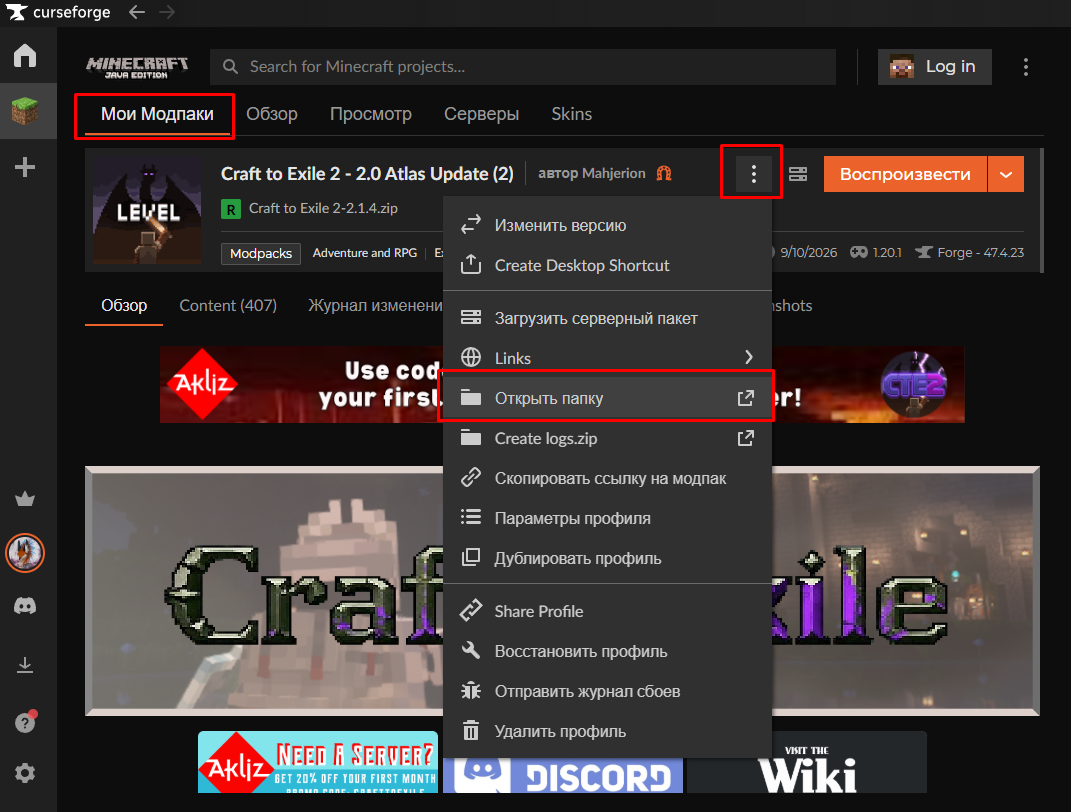Click the Log in button
This screenshot has height=812, width=1071.
tap(934, 67)
